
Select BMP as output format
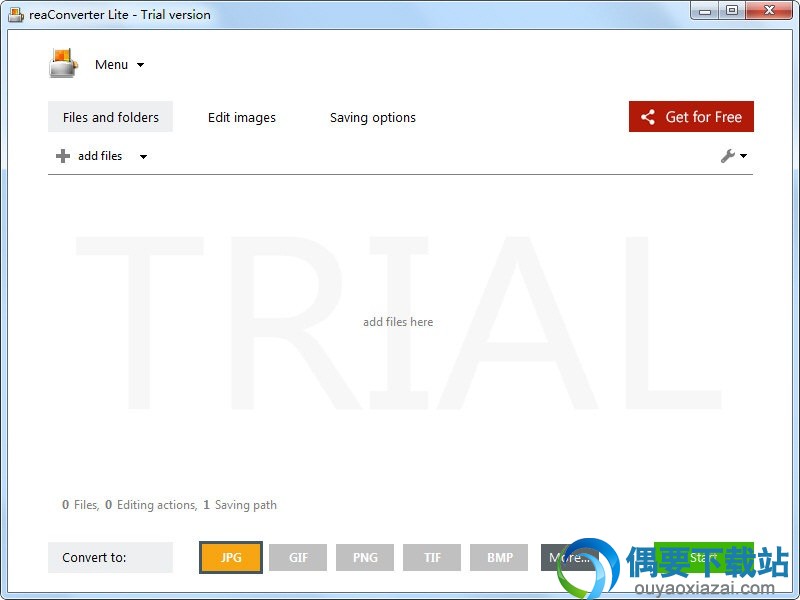point(499,558)
